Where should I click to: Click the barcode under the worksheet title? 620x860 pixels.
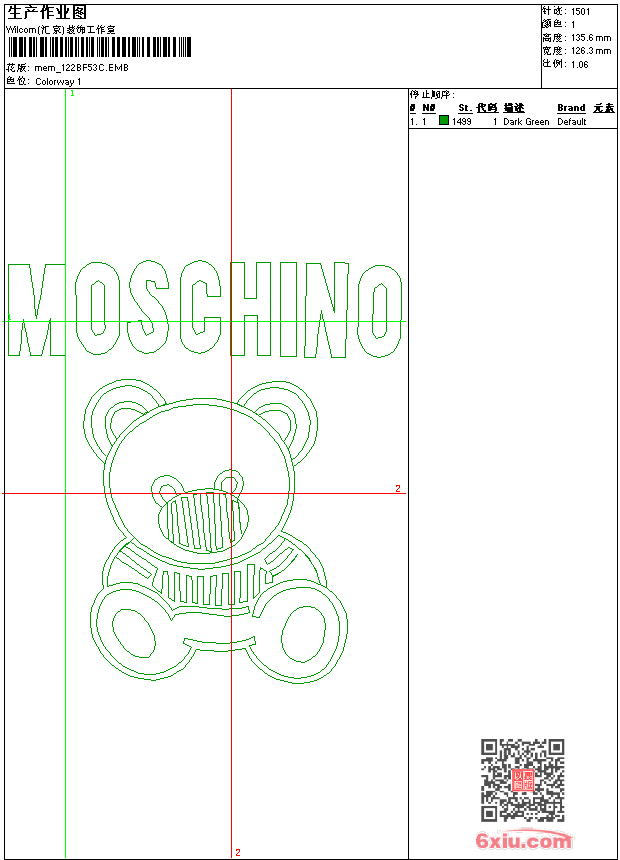[x=99, y=48]
